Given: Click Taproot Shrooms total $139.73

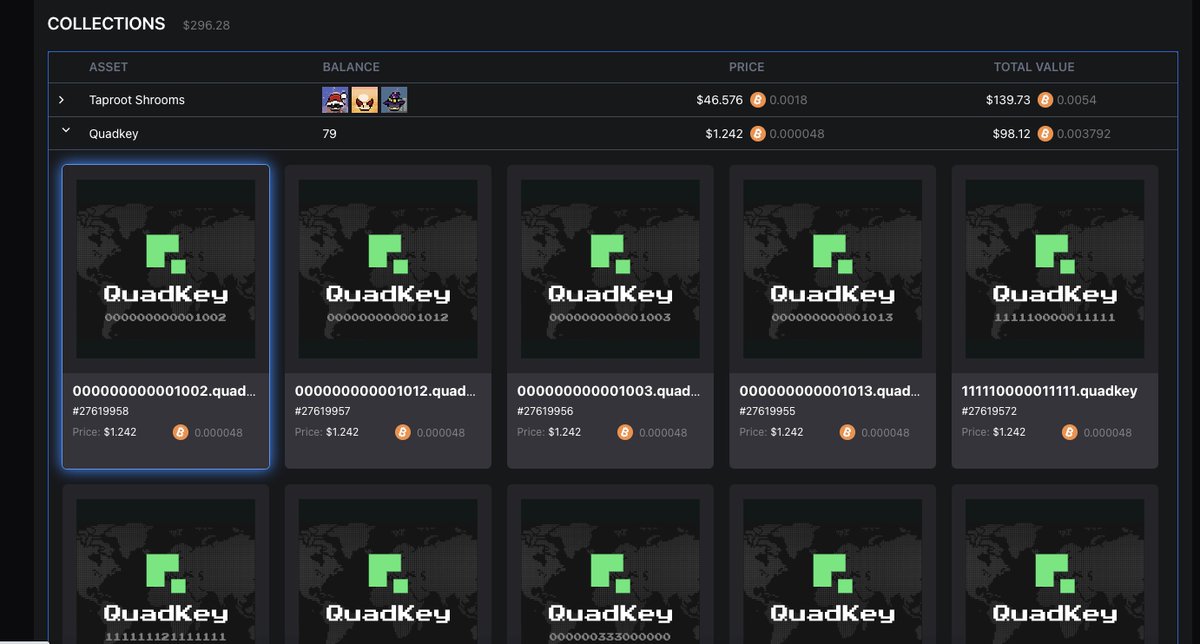Looking at the screenshot, I should pos(1008,100).
